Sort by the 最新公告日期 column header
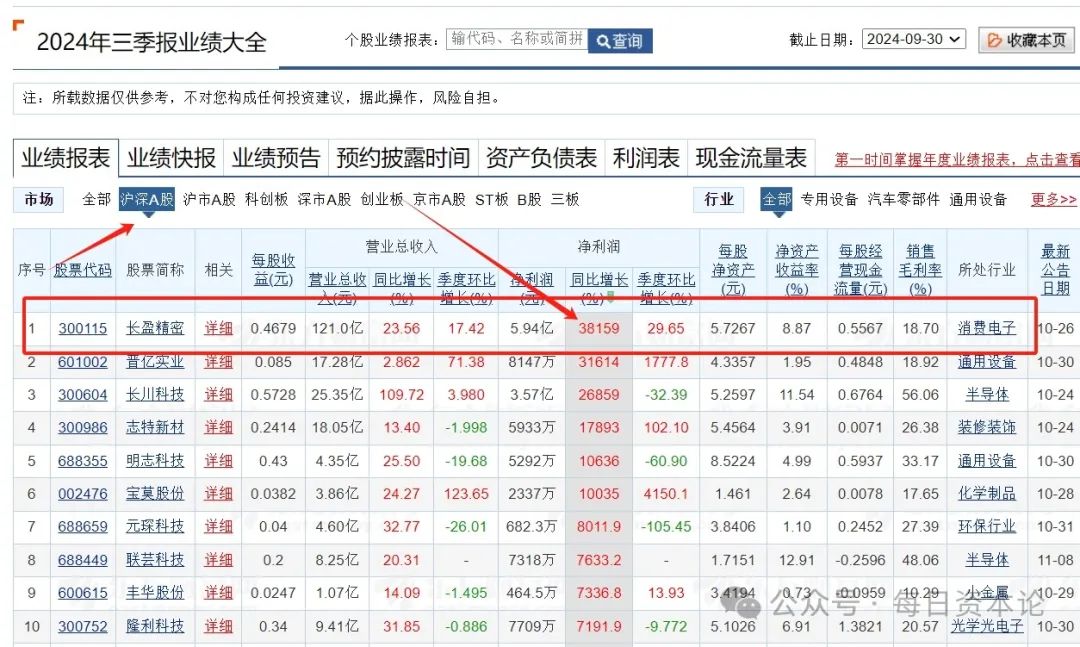Screen dimensions: 1080x647 click(1055, 270)
